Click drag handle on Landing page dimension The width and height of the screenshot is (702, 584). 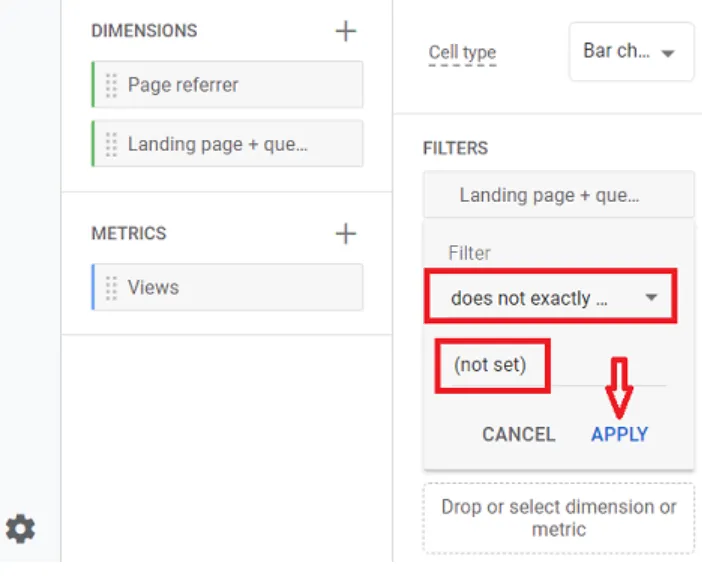(111, 144)
